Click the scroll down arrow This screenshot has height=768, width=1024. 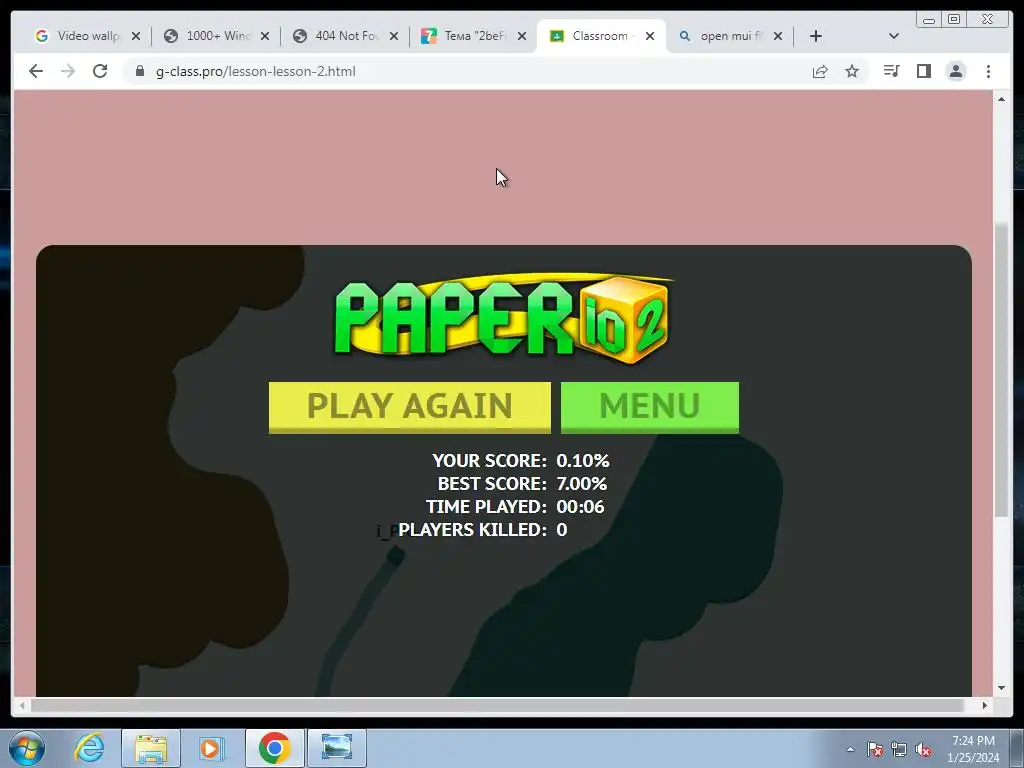pyautogui.click(x=1001, y=688)
